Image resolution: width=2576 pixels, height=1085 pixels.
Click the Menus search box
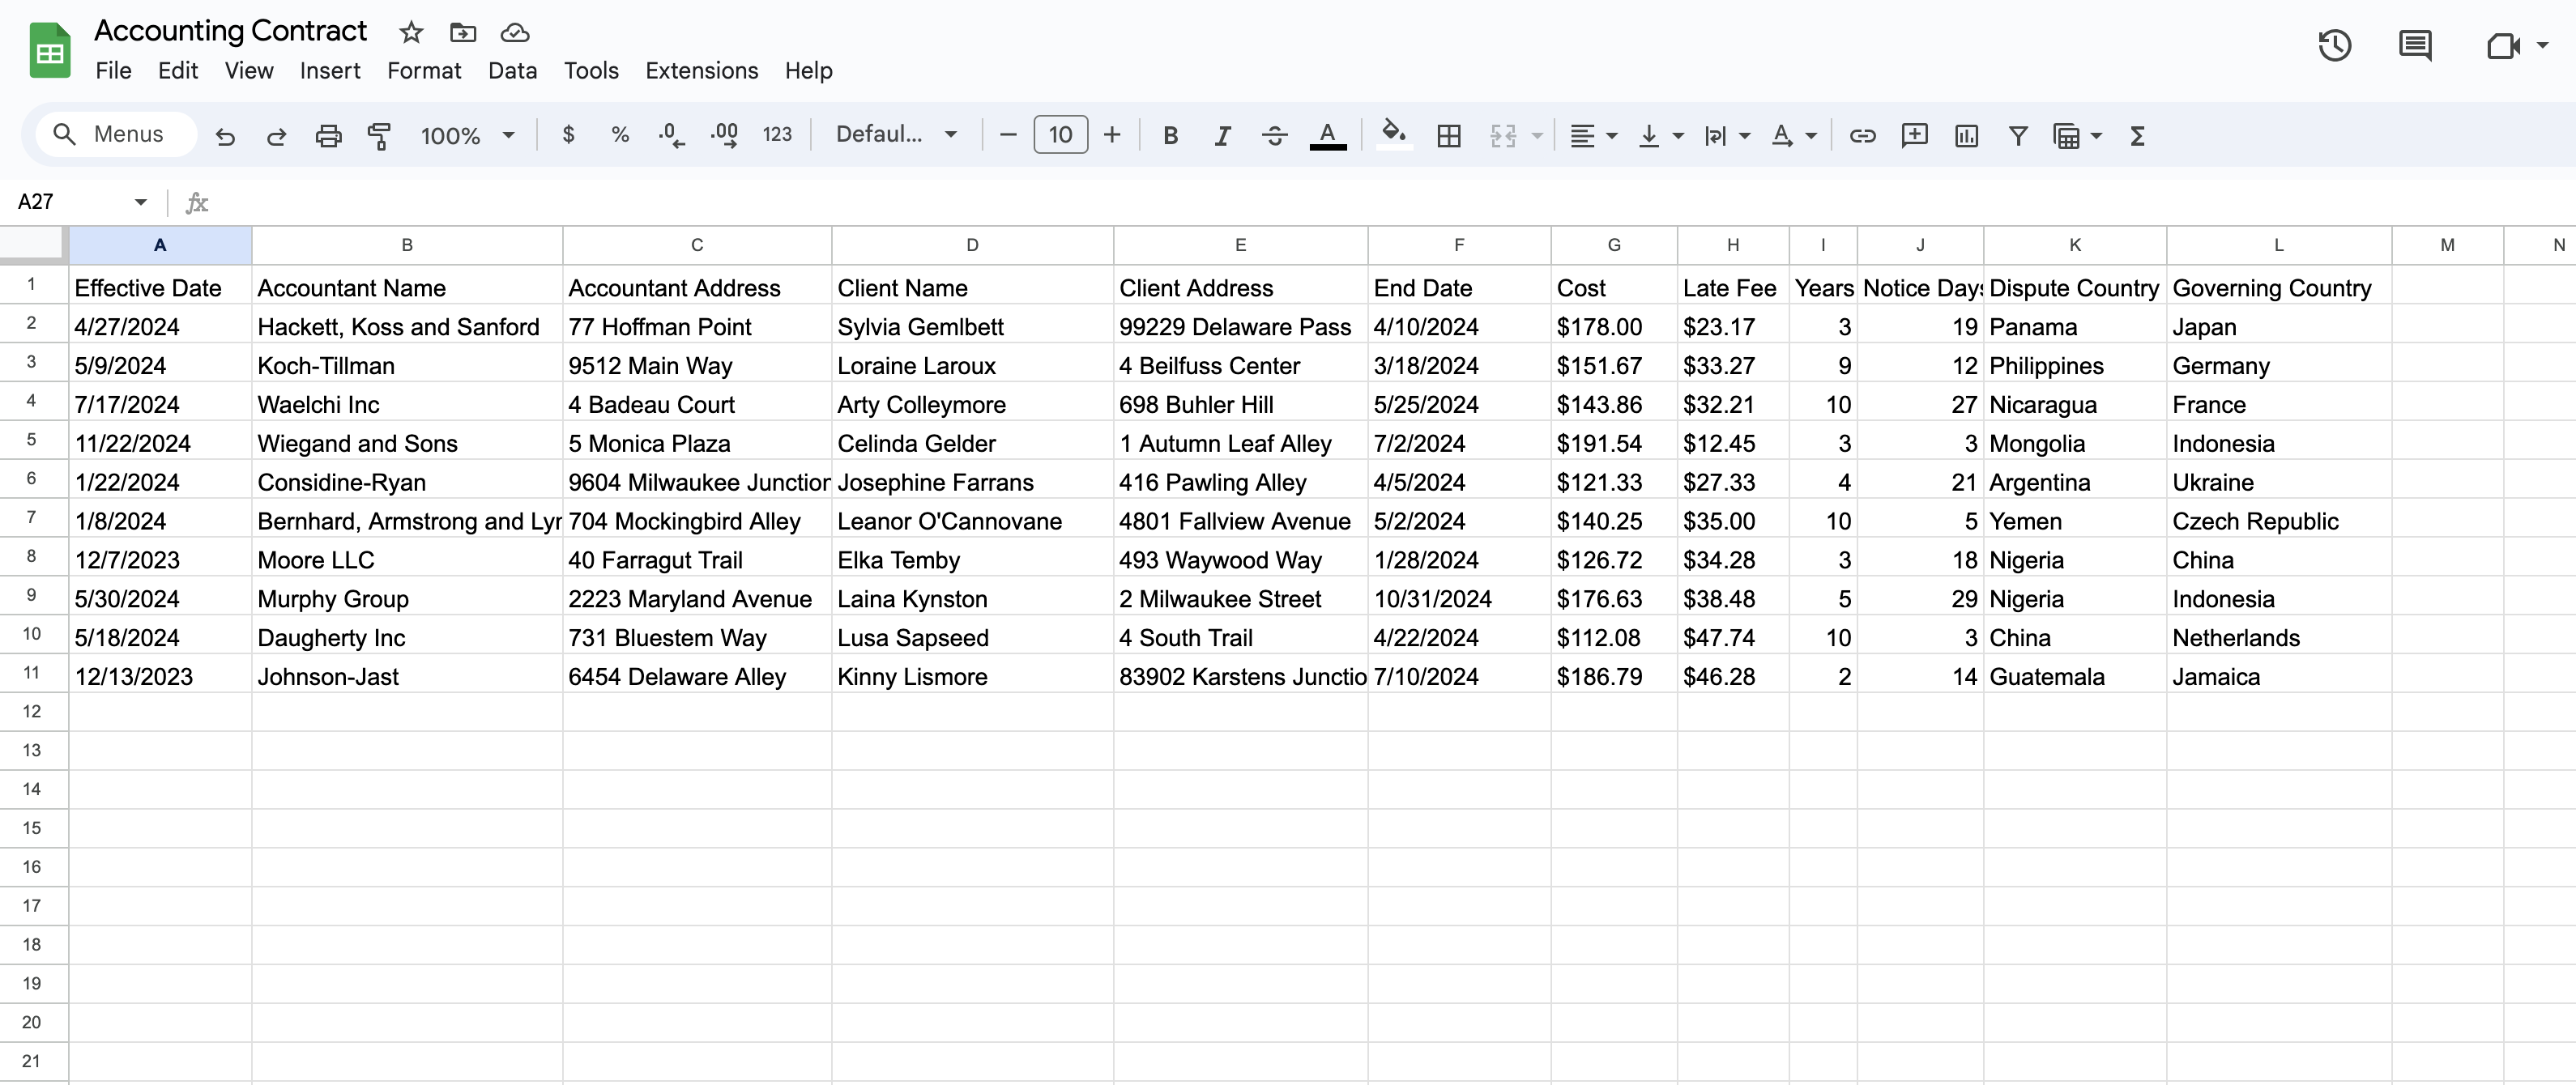click(116, 134)
